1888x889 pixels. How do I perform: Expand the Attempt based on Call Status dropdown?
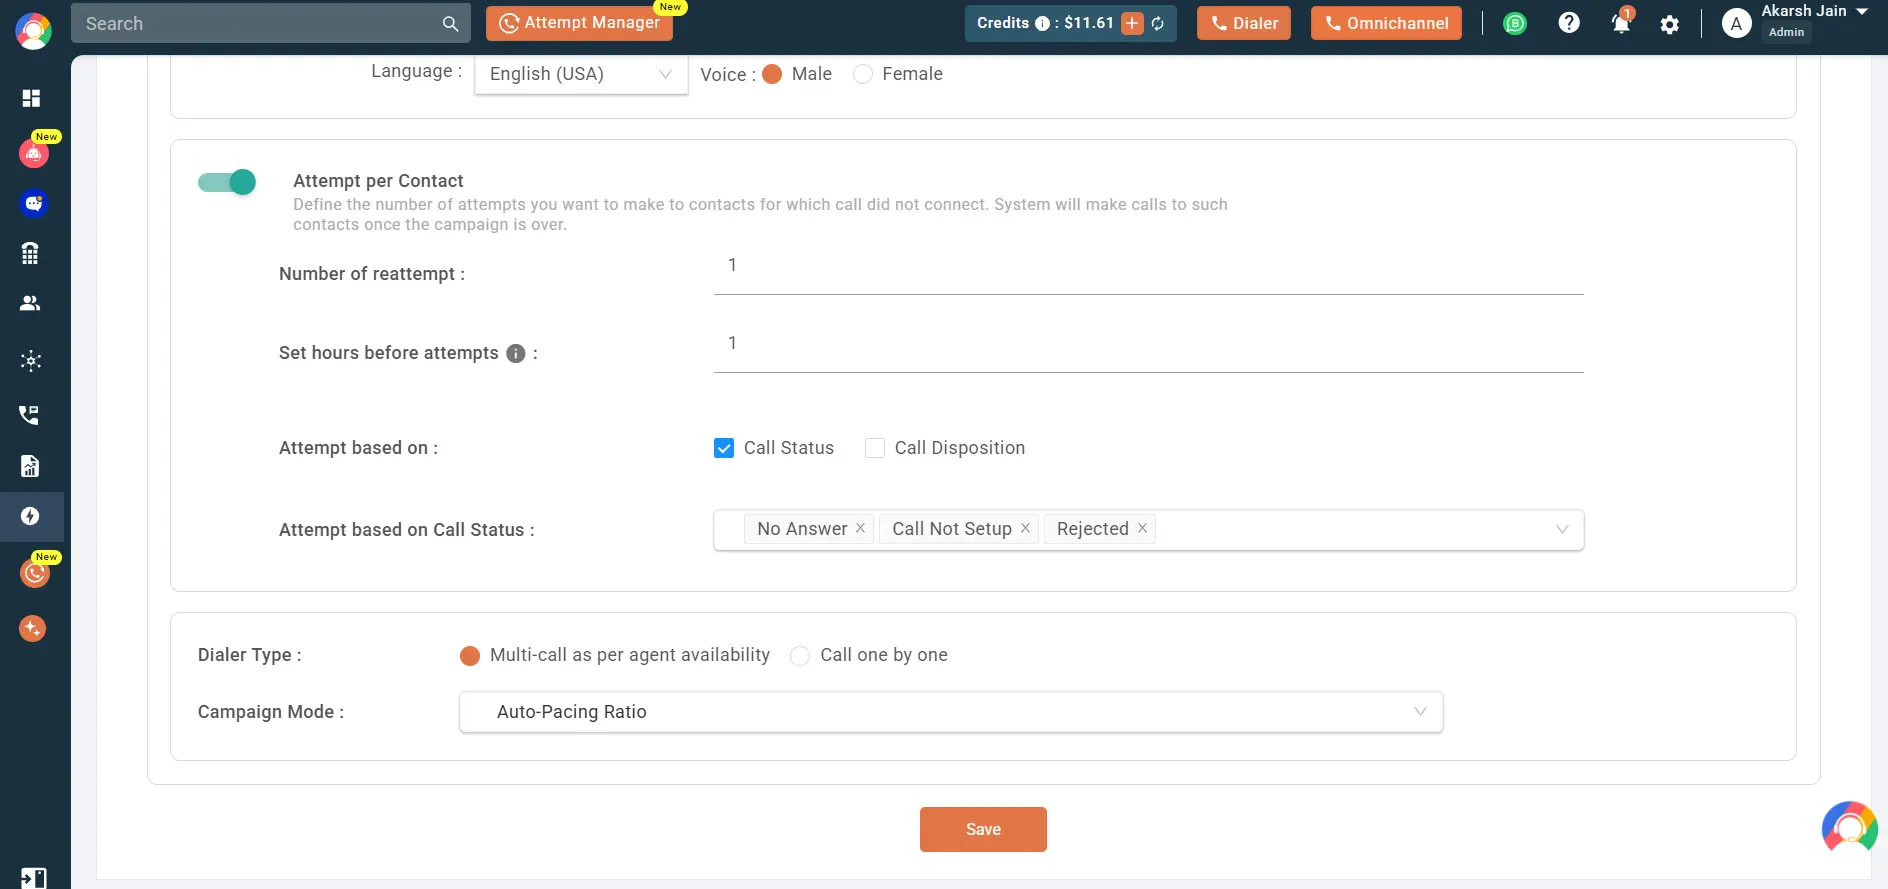pyautogui.click(x=1149, y=530)
